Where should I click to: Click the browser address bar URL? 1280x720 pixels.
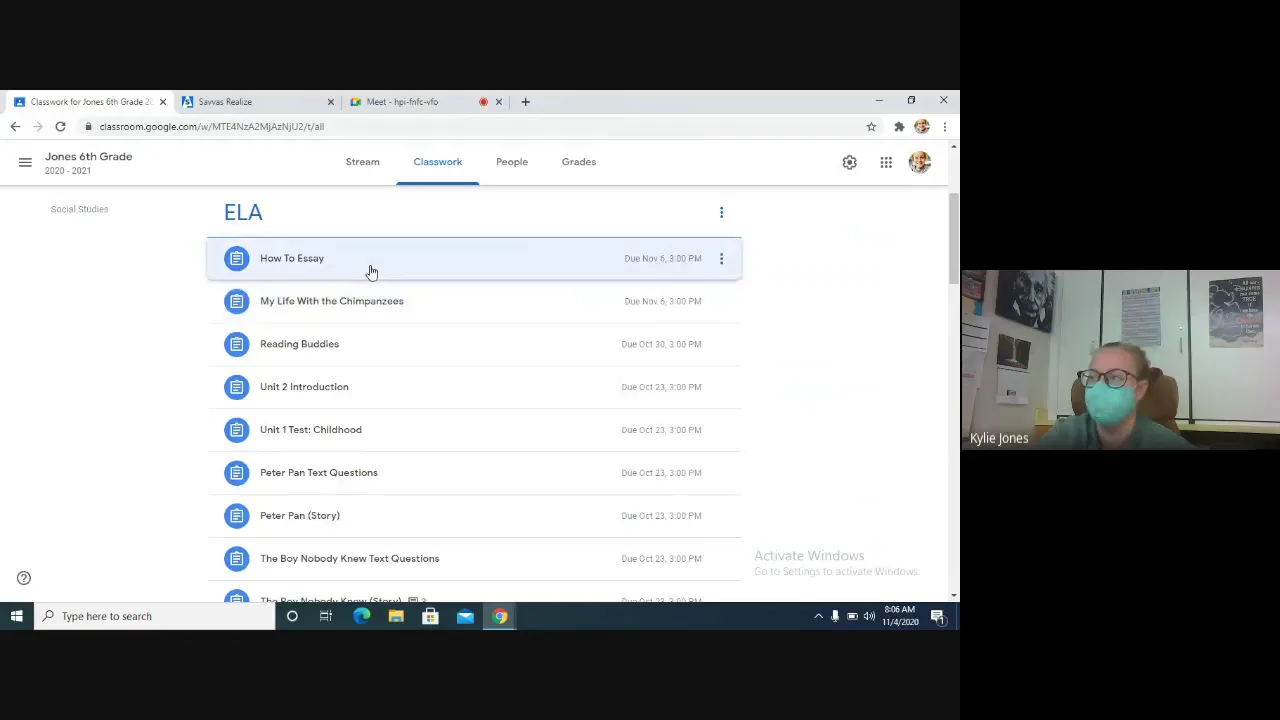pyautogui.click(x=212, y=127)
